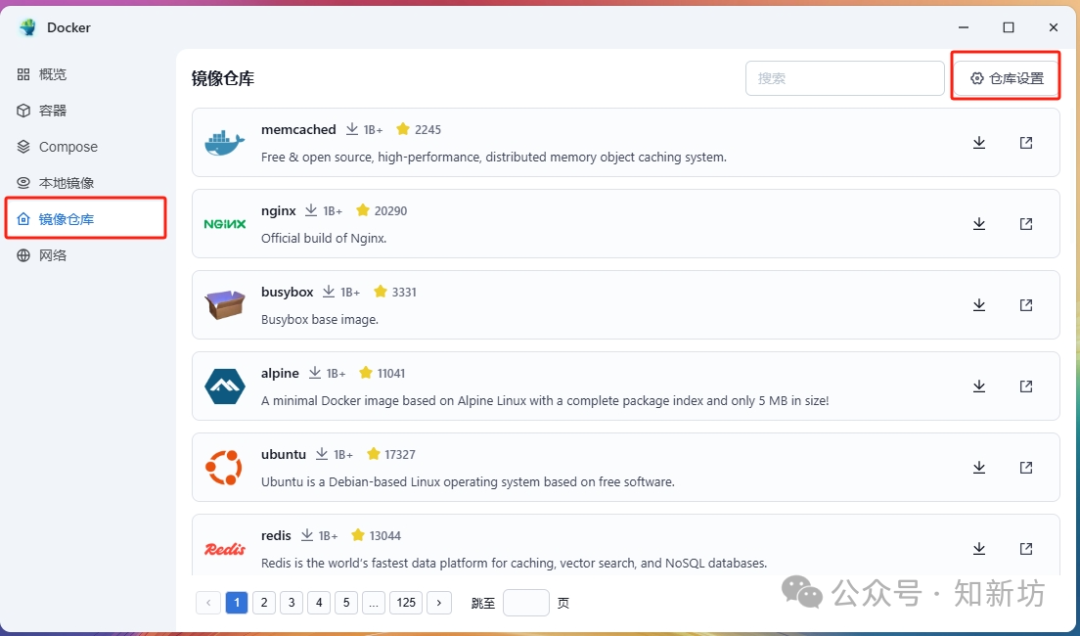Click the redis image name
The width and height of the screenshot is (1080, 636).
[x=276, y=535]
